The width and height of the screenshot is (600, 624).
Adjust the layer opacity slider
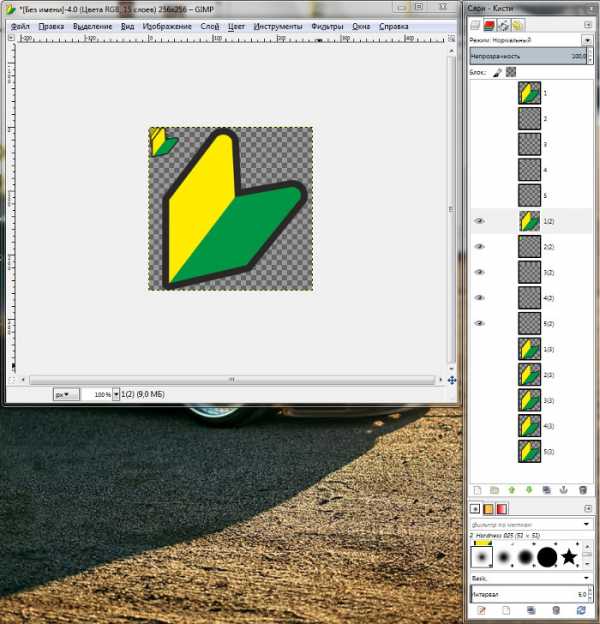click(x=528, y=56)
